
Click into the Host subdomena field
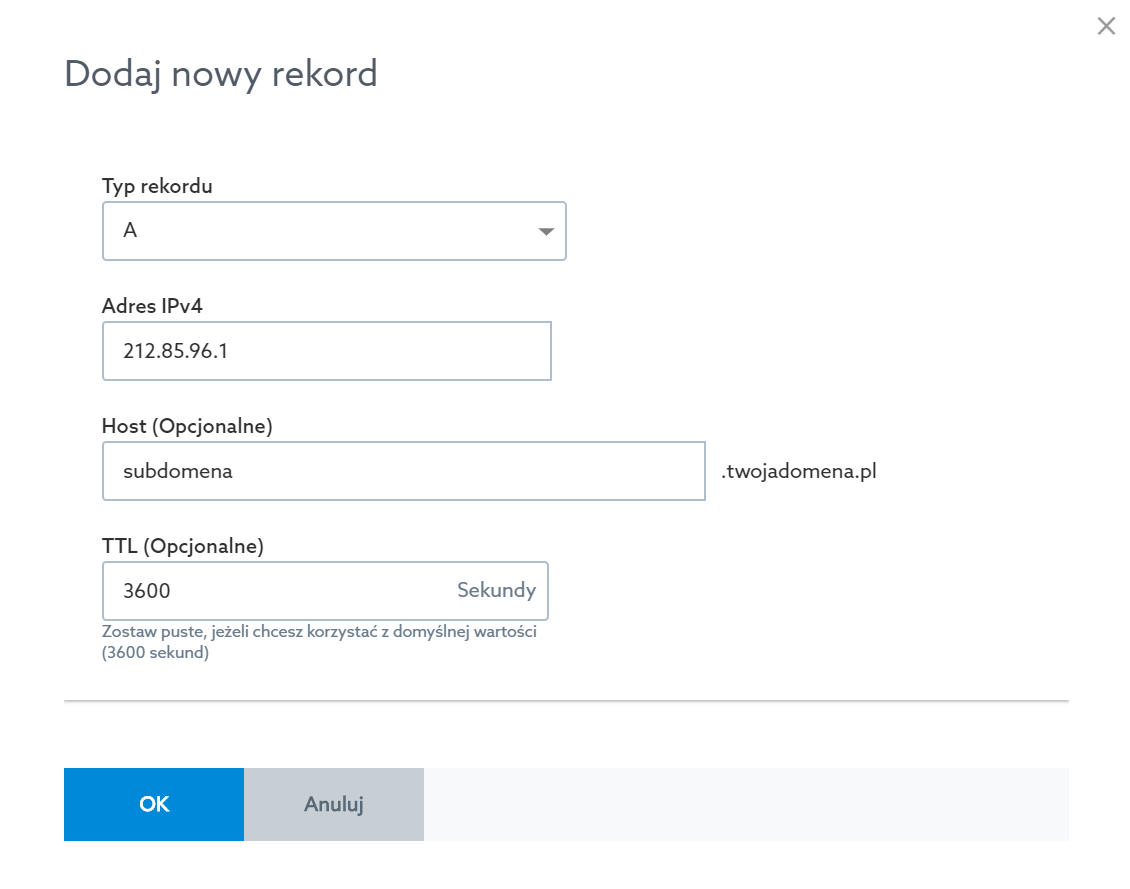pos(403,471)
